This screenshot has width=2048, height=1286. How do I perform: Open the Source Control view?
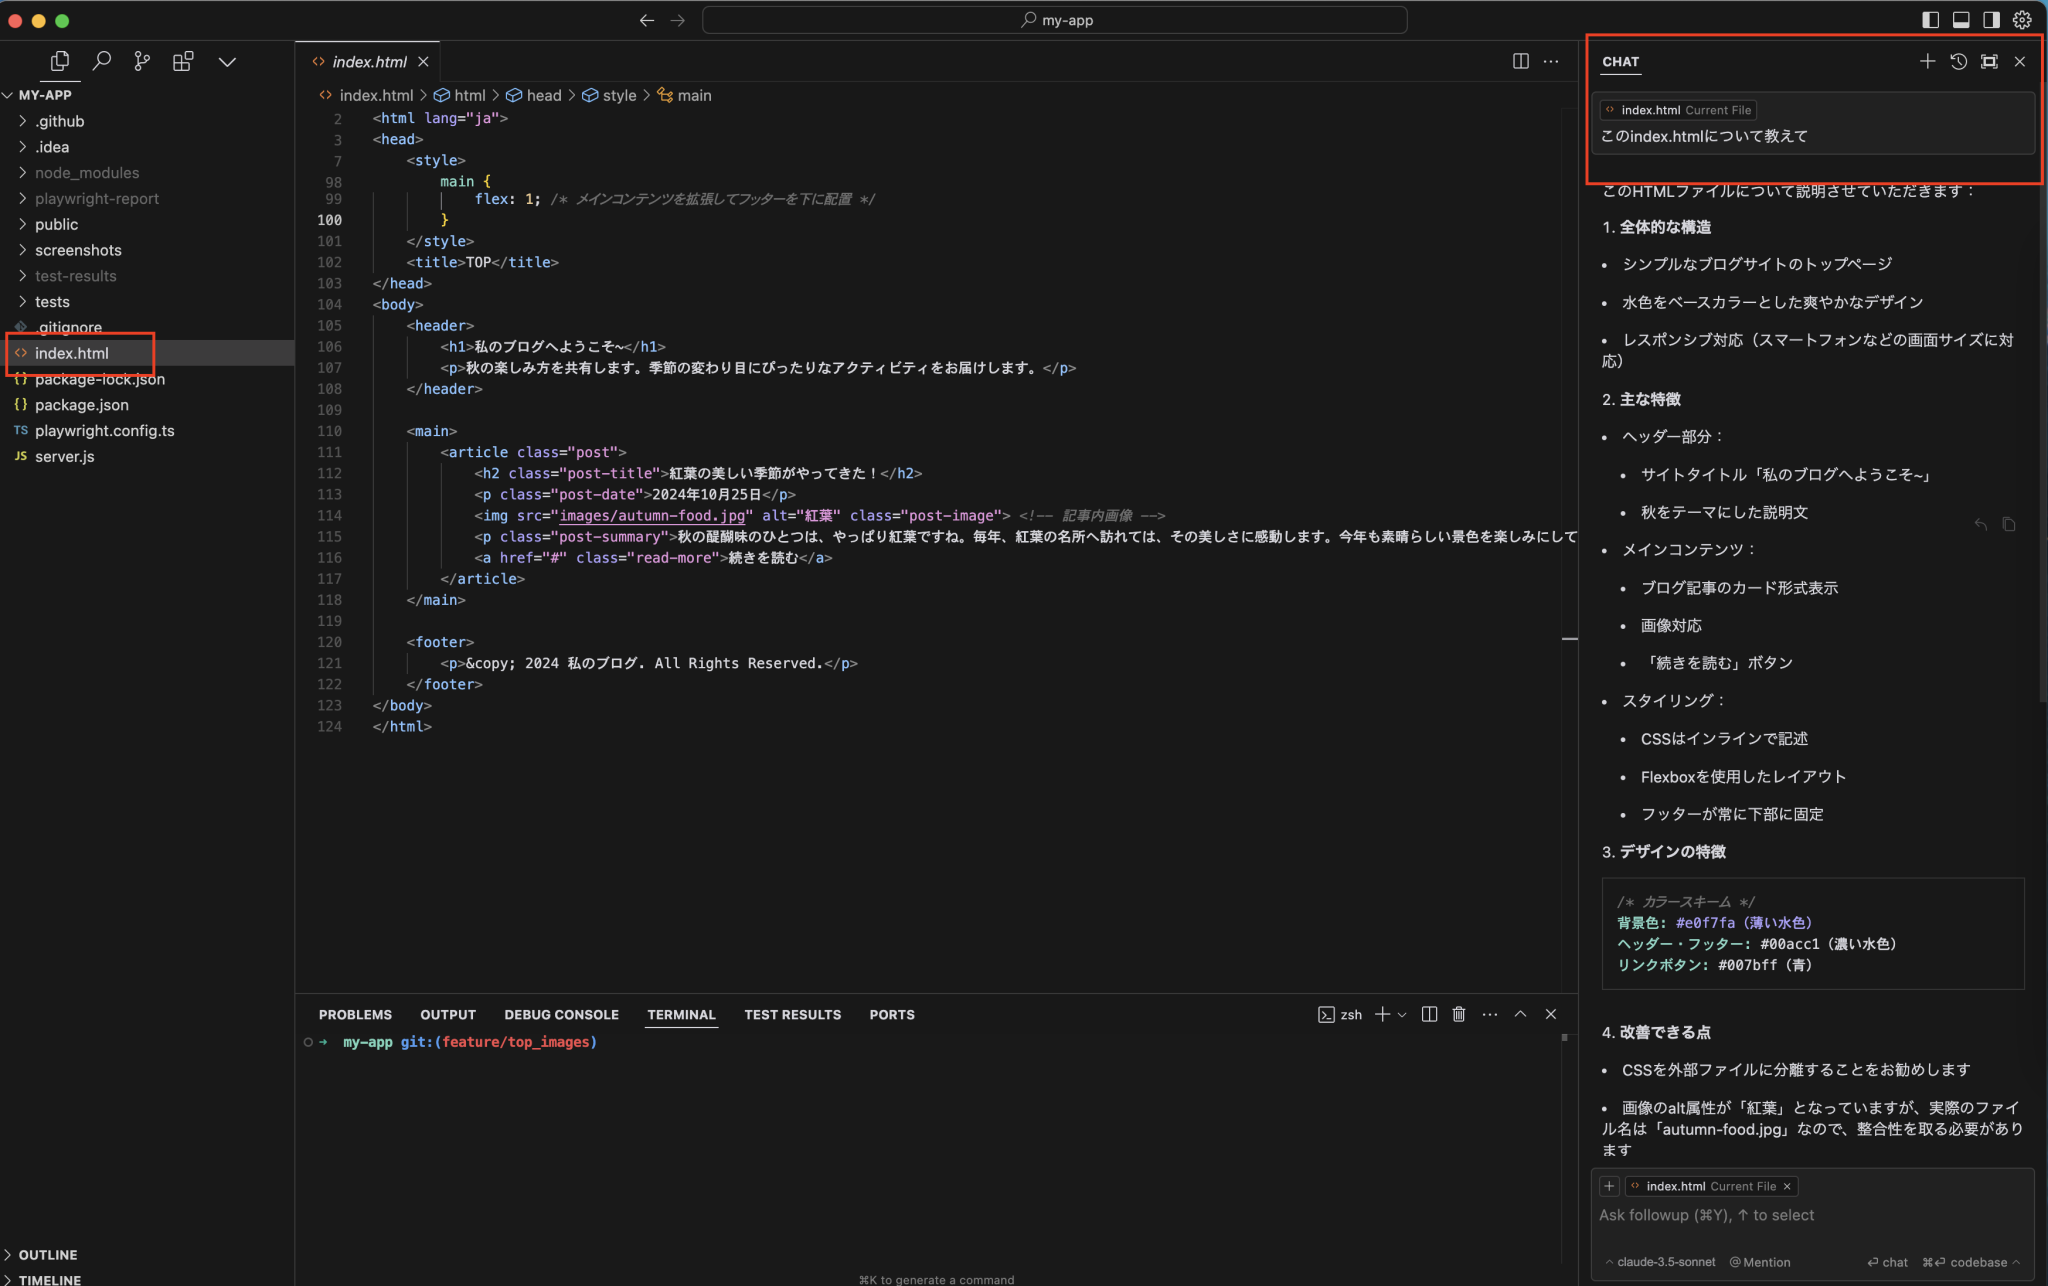coord(142,61)
